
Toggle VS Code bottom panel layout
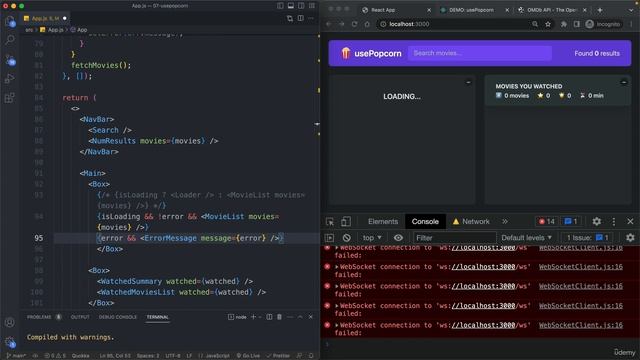coord(291,6)
